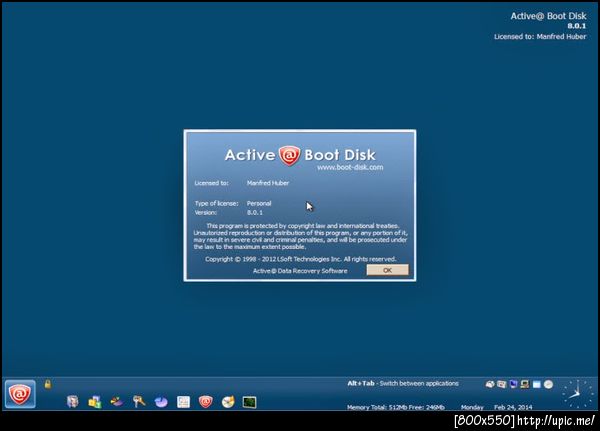Open the keys password tool icon
The height and width of the screenshot is (431, 600).
point(139,402)
